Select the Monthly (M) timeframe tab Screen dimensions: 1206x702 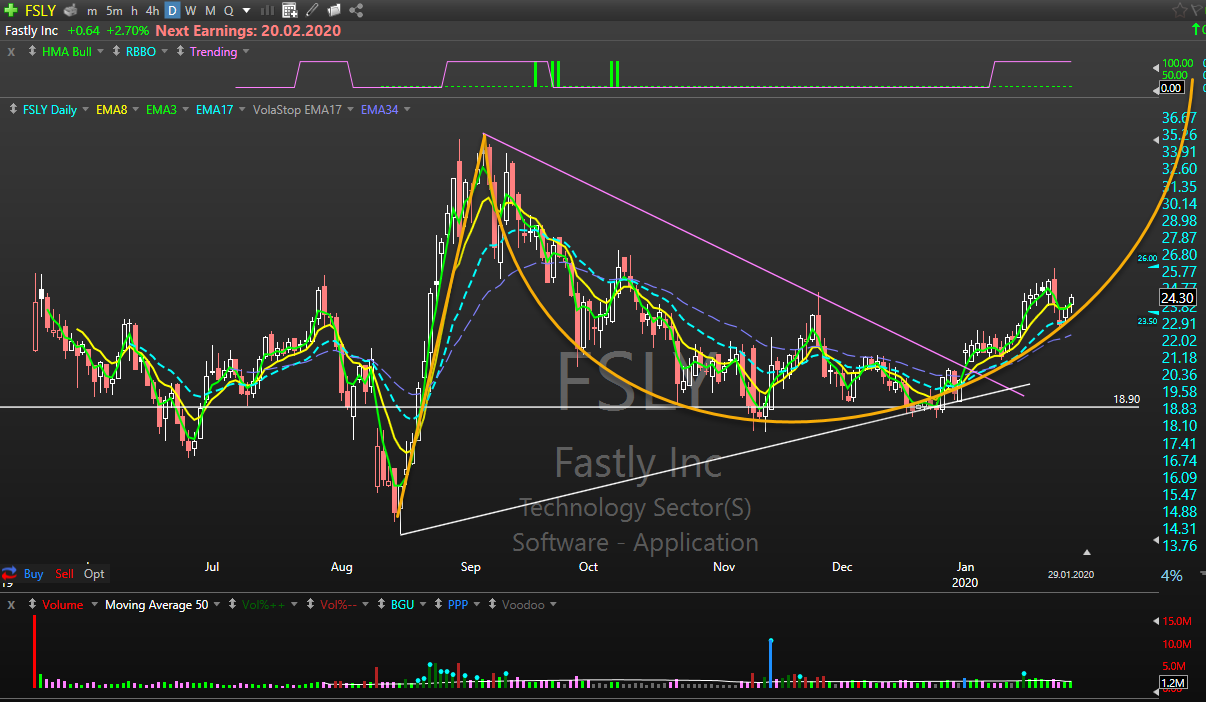tap(210, 11)
